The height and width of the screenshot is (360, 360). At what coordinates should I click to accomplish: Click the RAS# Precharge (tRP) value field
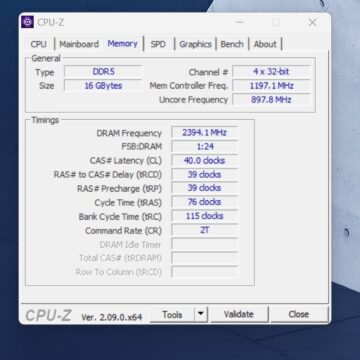point(204,188)
